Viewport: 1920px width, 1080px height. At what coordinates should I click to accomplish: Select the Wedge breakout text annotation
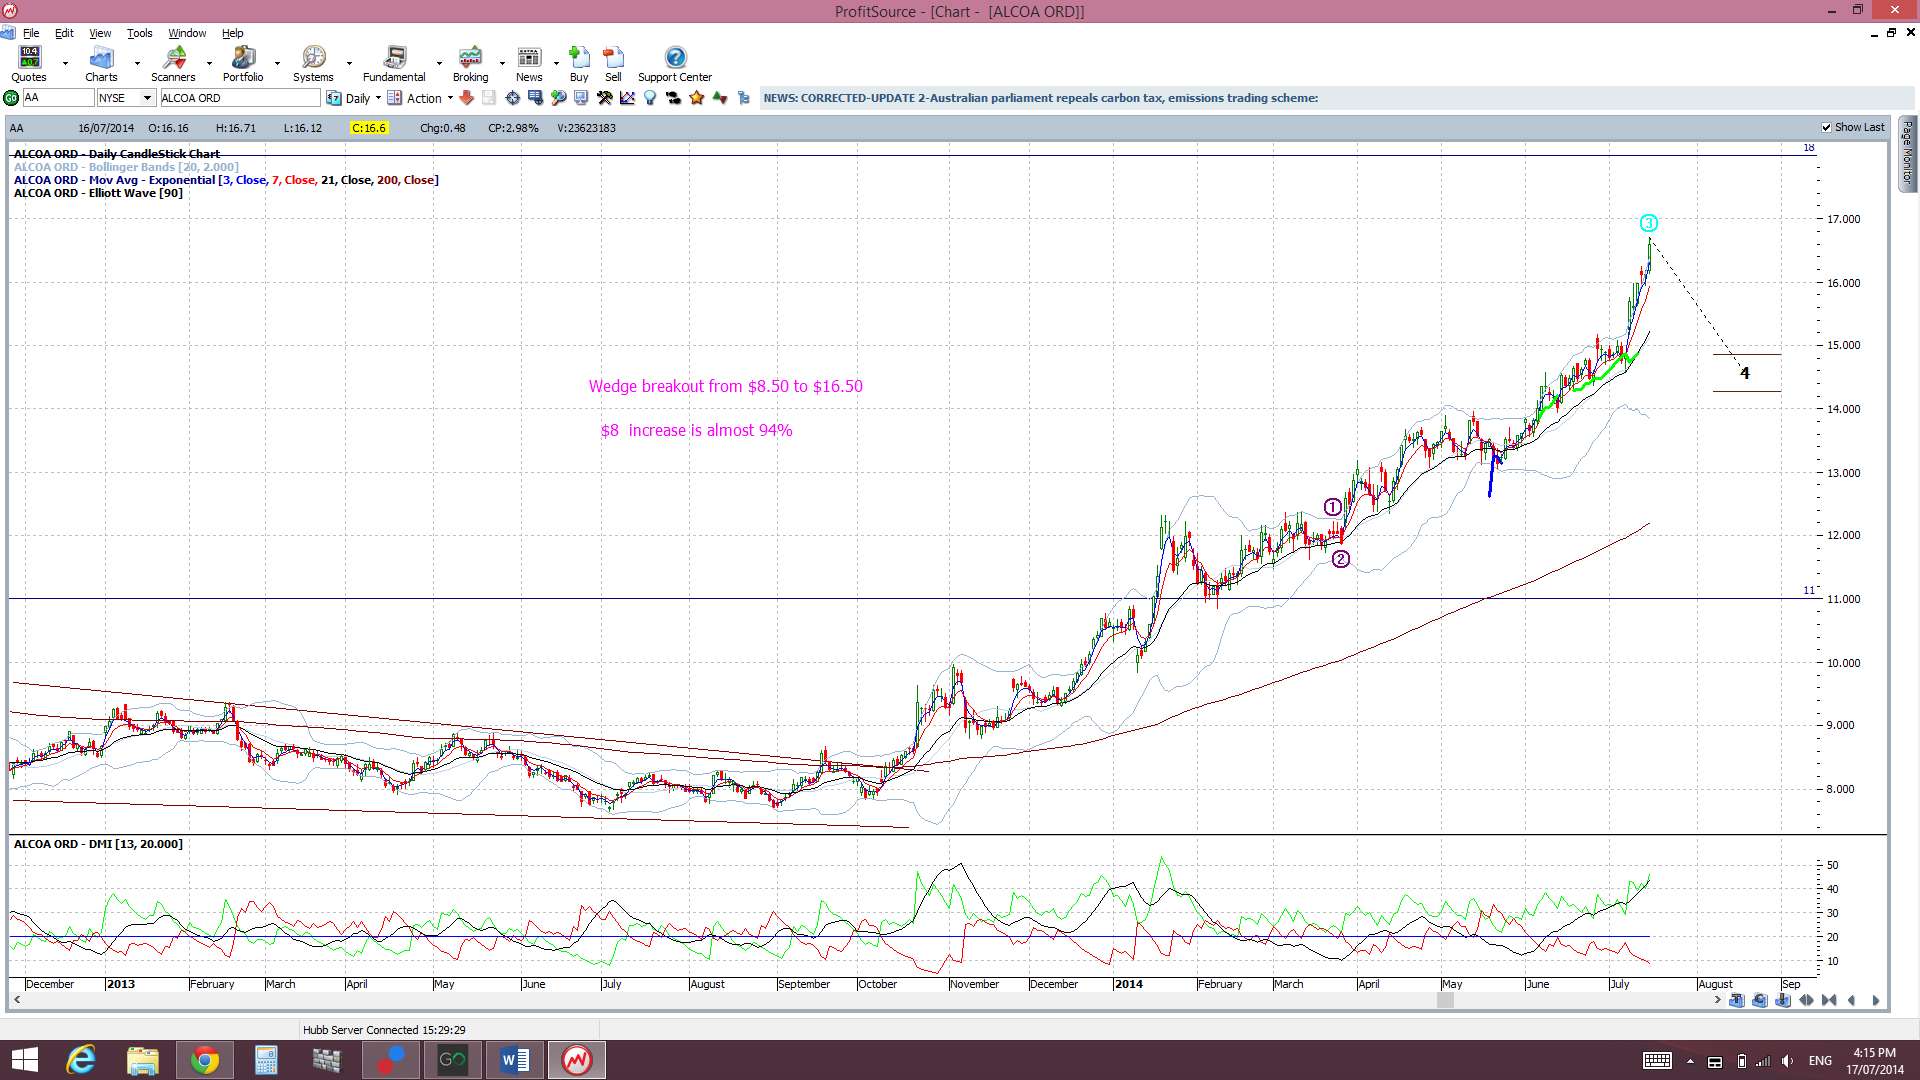pos(725,387)
